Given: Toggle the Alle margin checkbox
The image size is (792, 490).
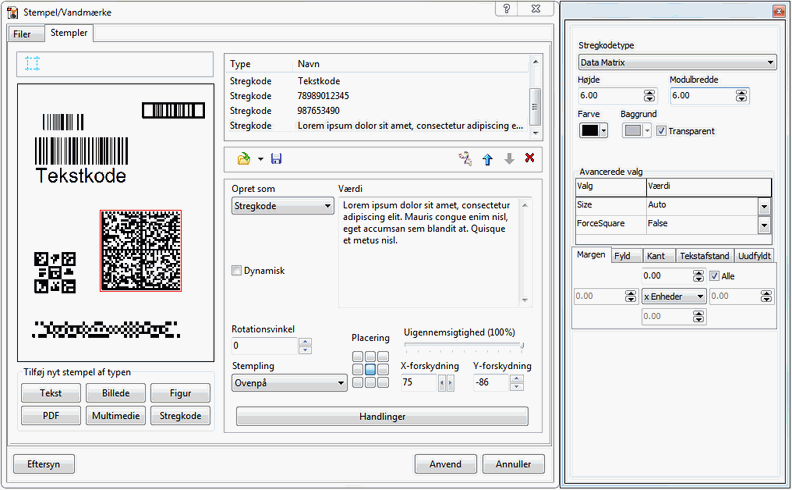Looking at the screenshot, I should click(x=714, y=276).
